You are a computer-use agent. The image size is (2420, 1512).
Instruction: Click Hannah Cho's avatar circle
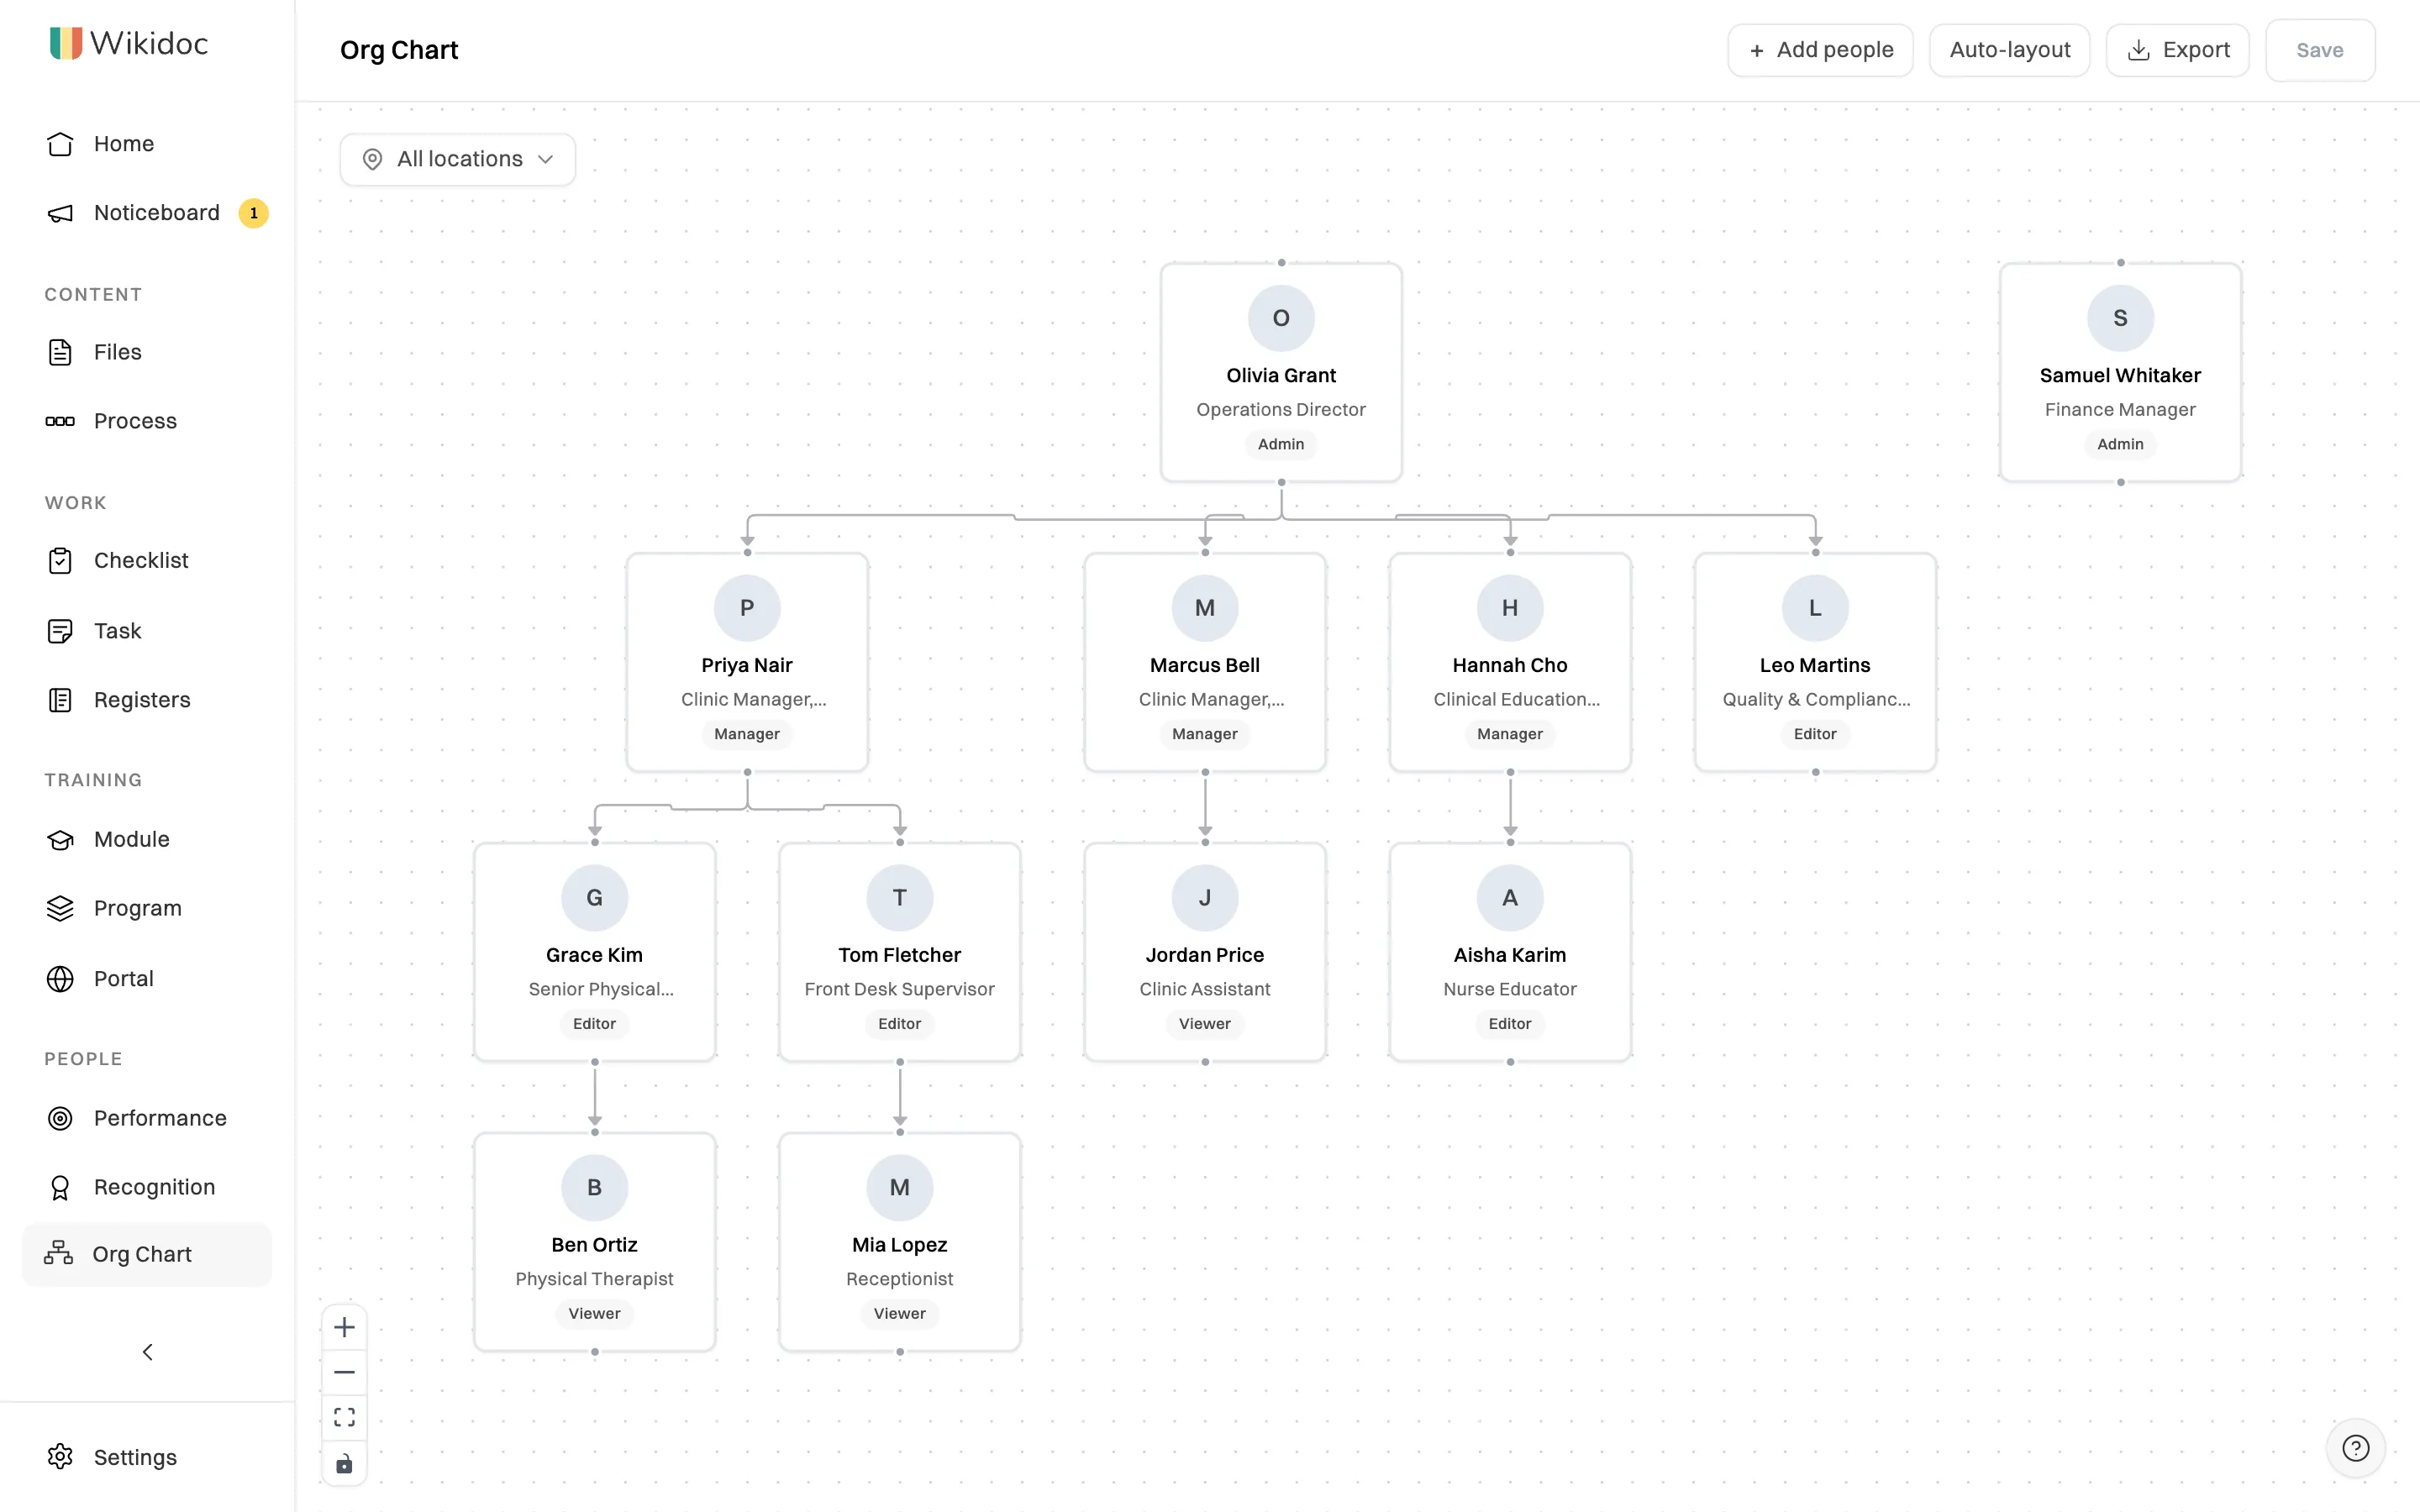coord(1510,608)
